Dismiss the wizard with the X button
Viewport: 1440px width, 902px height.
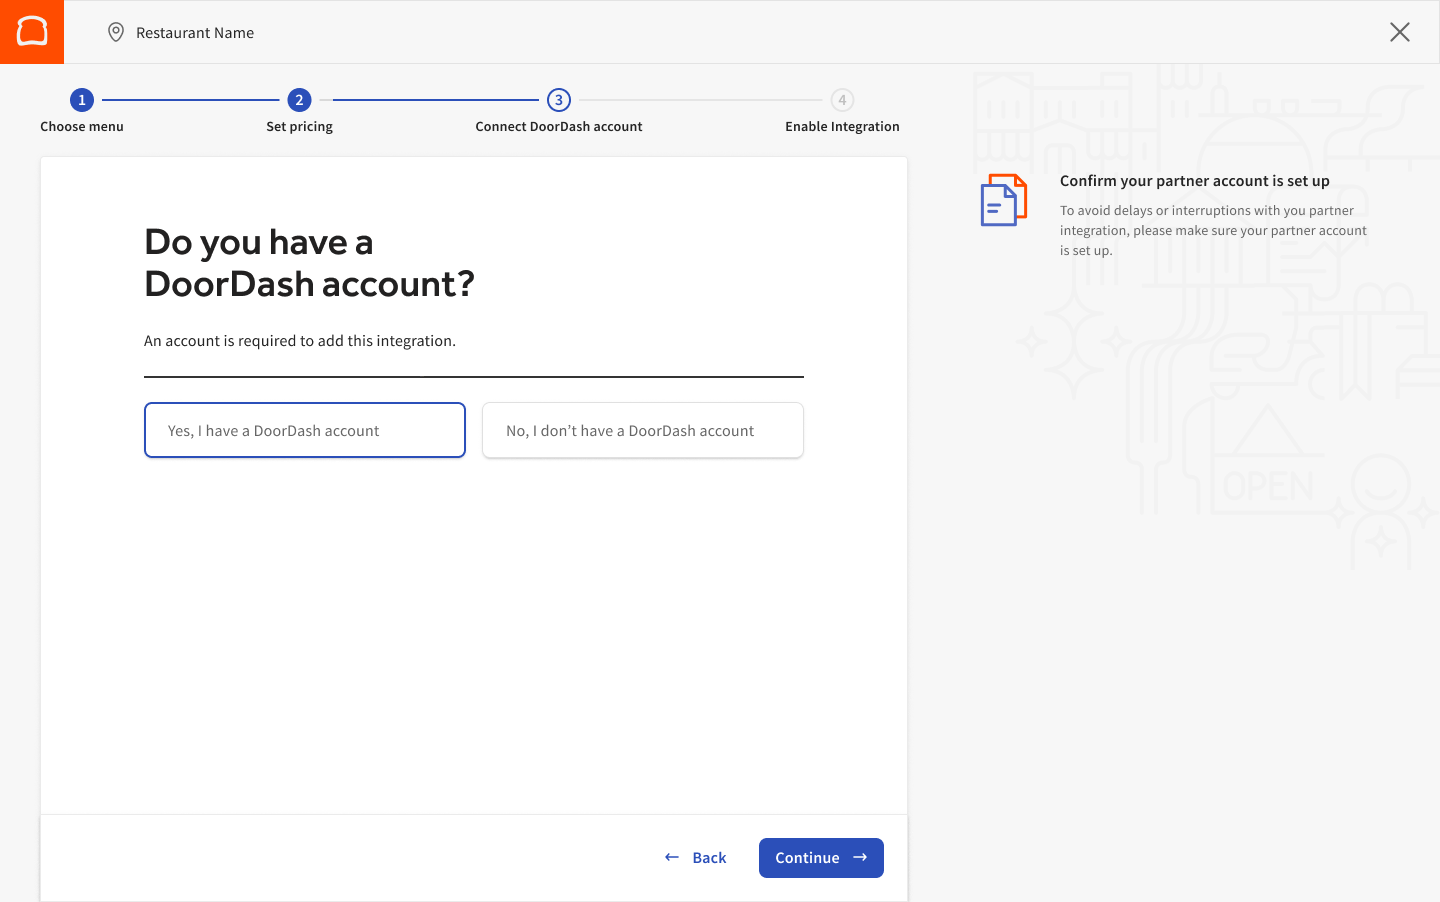[1399, 31]
